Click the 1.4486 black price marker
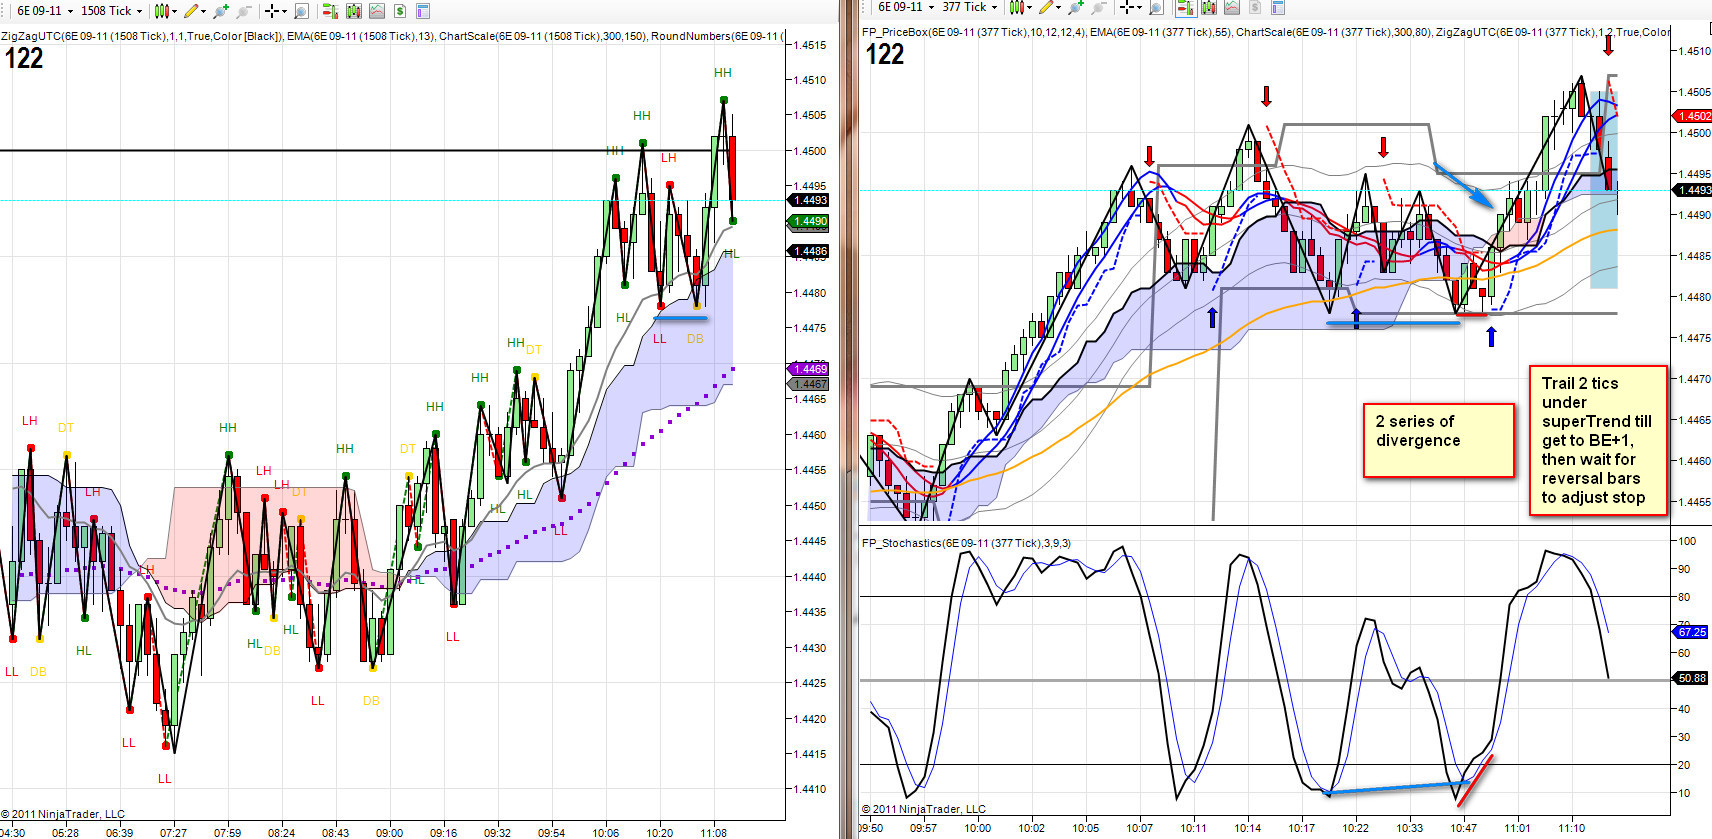 tap(809, 251)
